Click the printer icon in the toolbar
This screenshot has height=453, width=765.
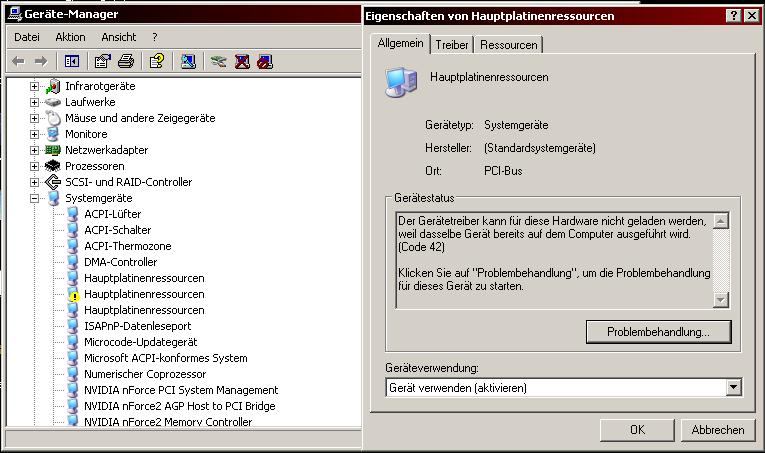[x=126, y=61]
